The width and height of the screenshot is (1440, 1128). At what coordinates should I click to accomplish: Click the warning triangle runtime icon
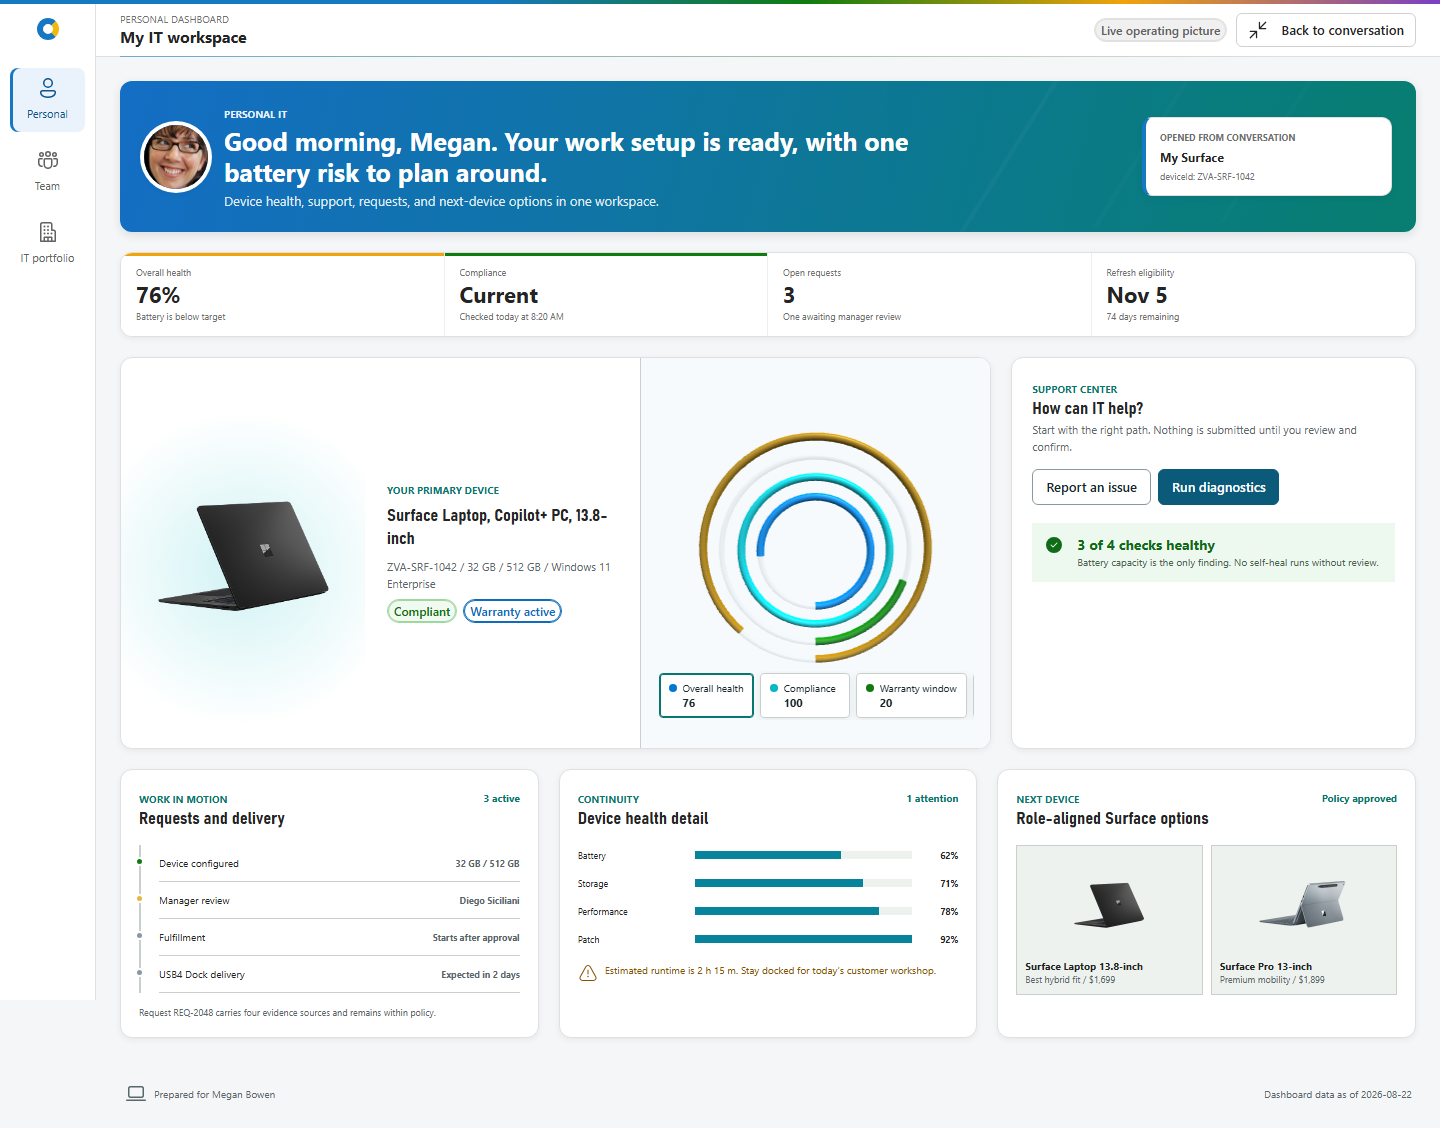coord(588,973)
